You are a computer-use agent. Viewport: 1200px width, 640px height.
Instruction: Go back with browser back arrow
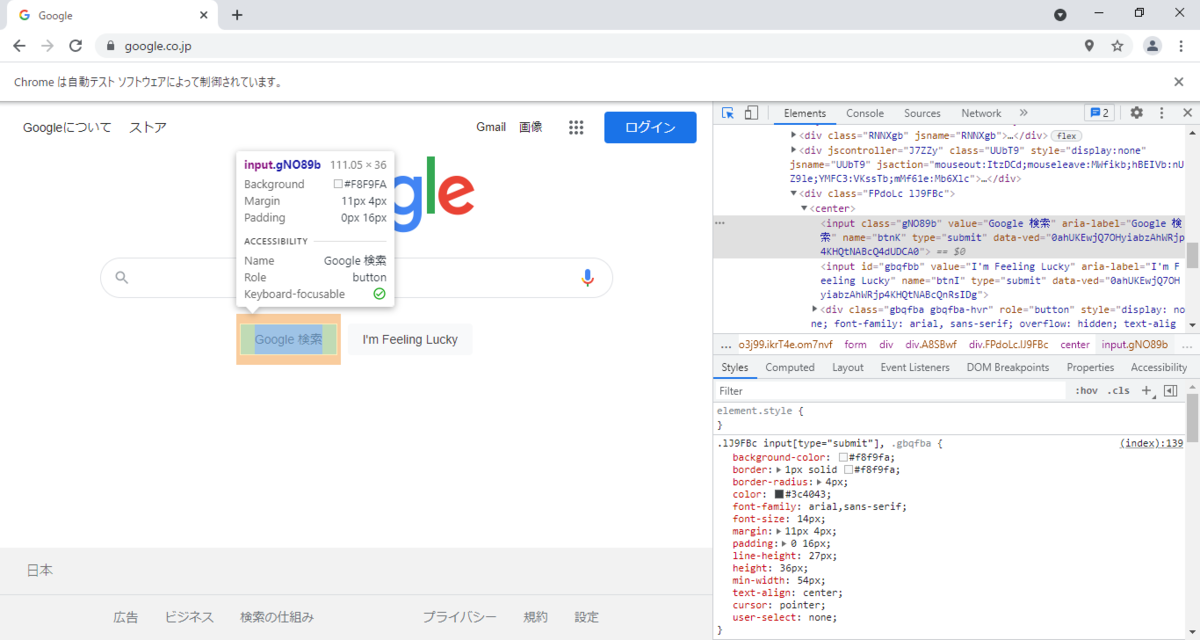(x=19, y=46)
